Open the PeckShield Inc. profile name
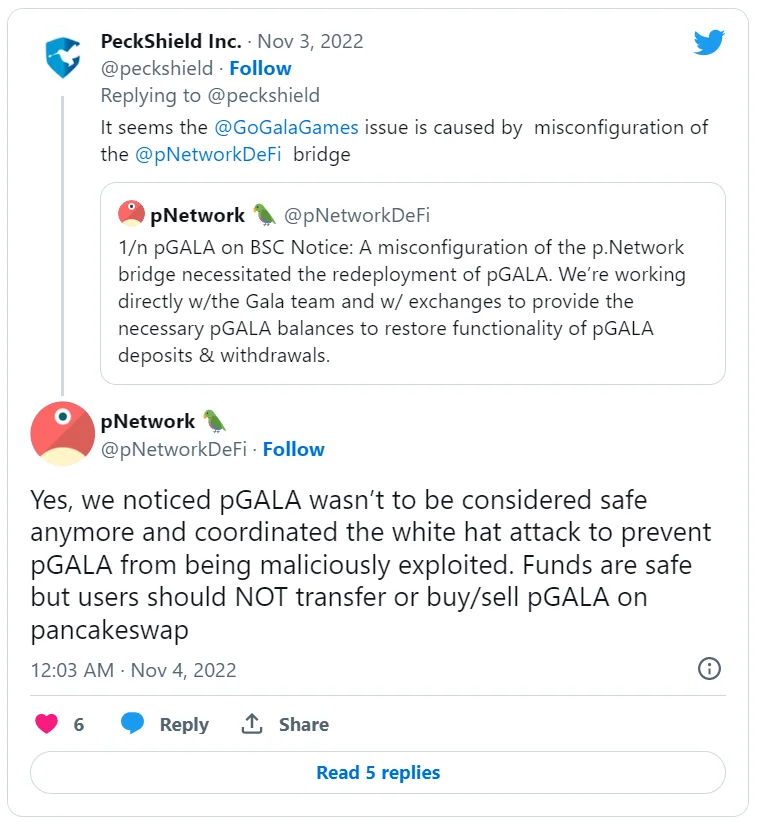The width and height of the screenshot is (759, 824). [x=171, y=41]
